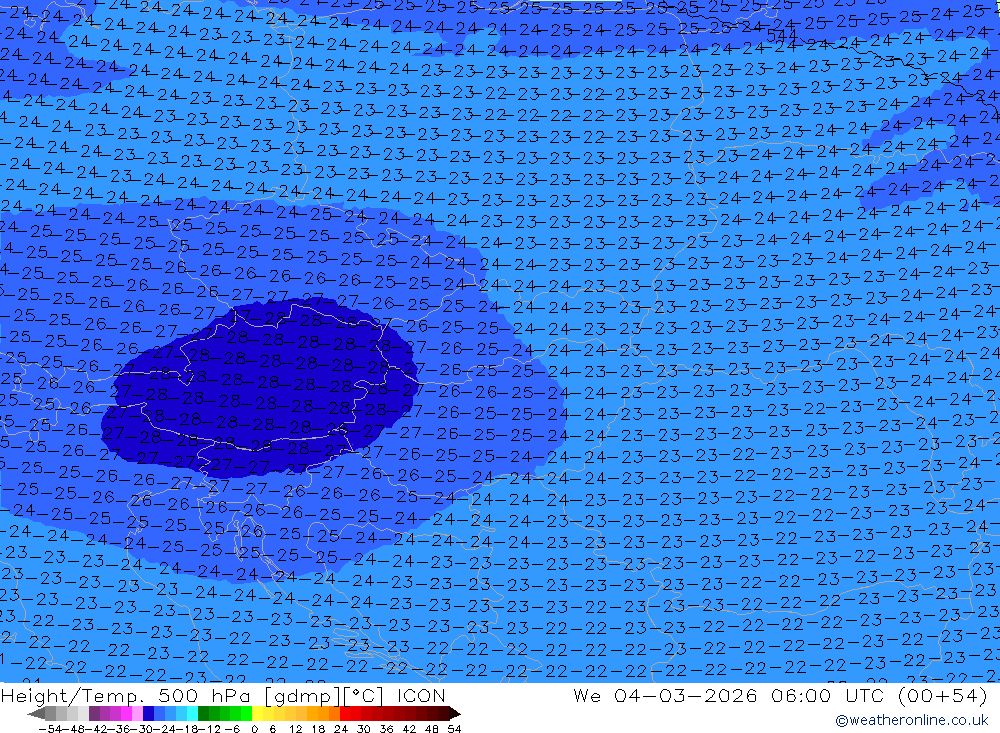Click the '-54' legend scale value

tap(48, 728)
